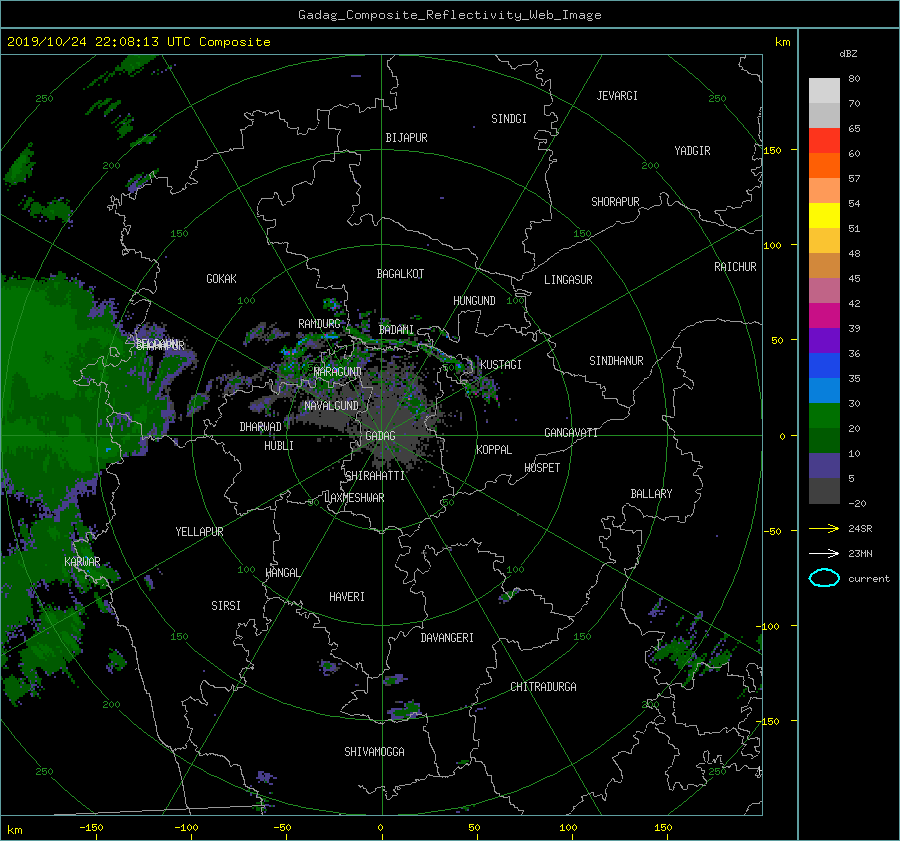Click the SINDGI city label
Viewport: 900px width, 841px height.
pyautogui.click(x=509, y=119)
